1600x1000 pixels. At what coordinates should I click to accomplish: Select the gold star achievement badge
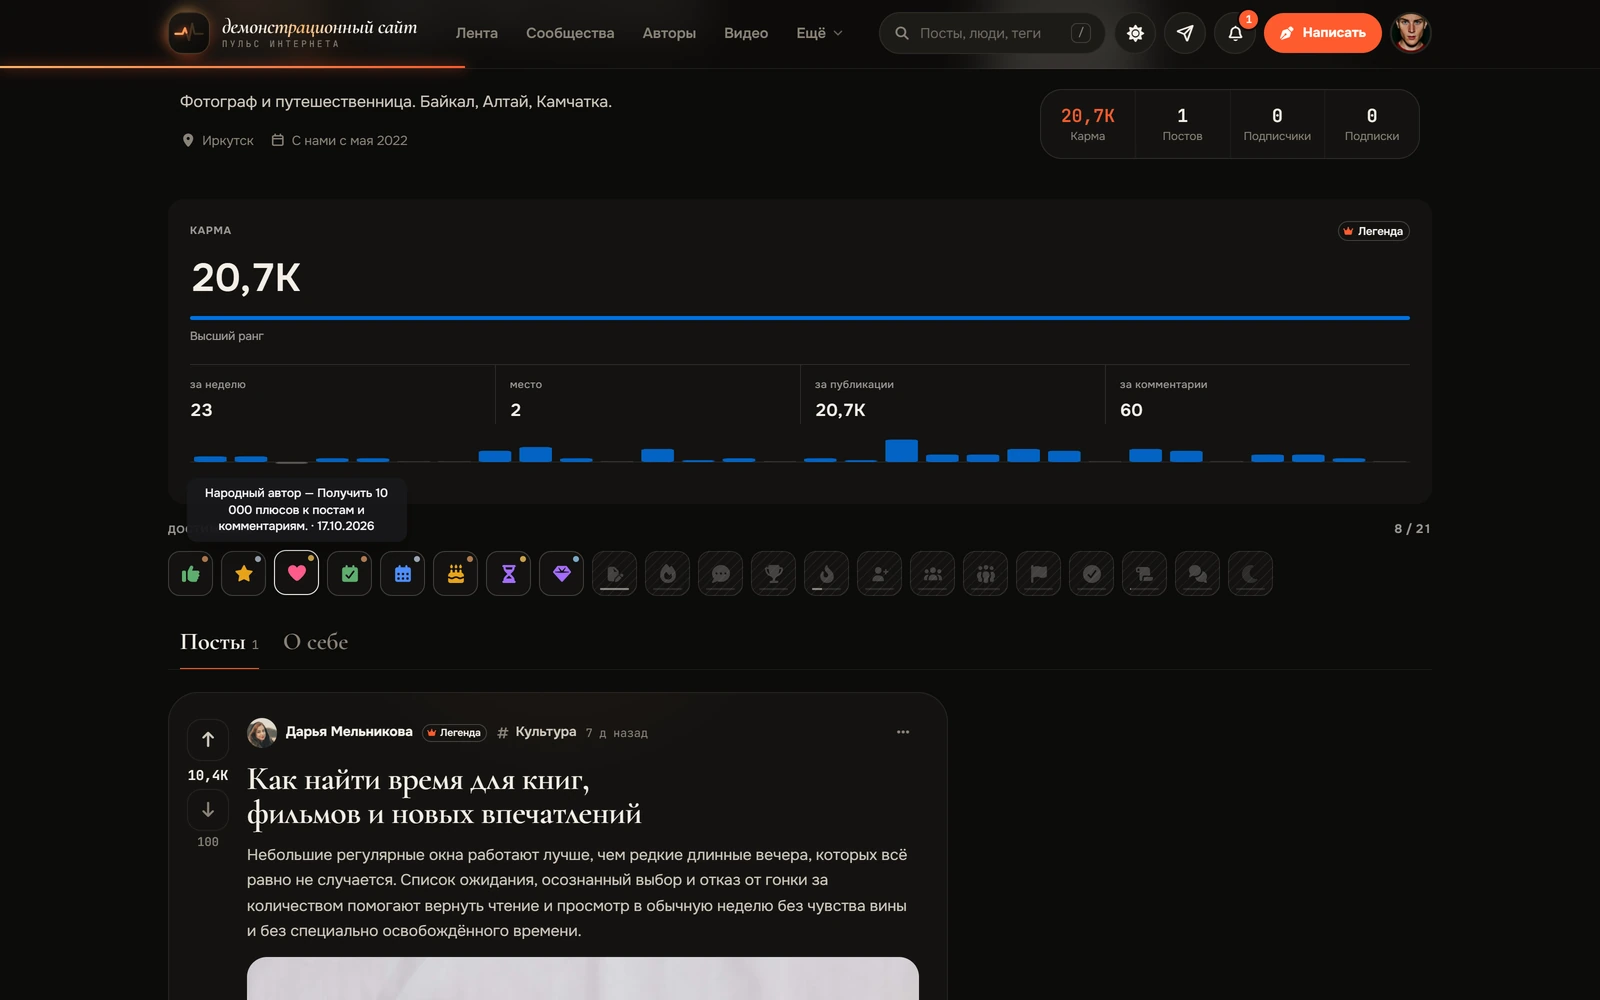coord(243,574)
